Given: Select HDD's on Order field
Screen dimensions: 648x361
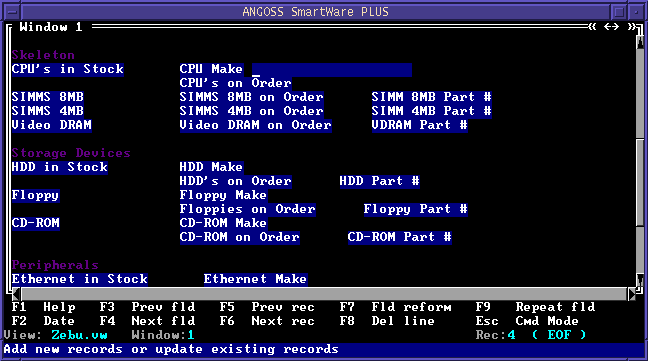Looking at the screenshot, I should tap(236, 181).
